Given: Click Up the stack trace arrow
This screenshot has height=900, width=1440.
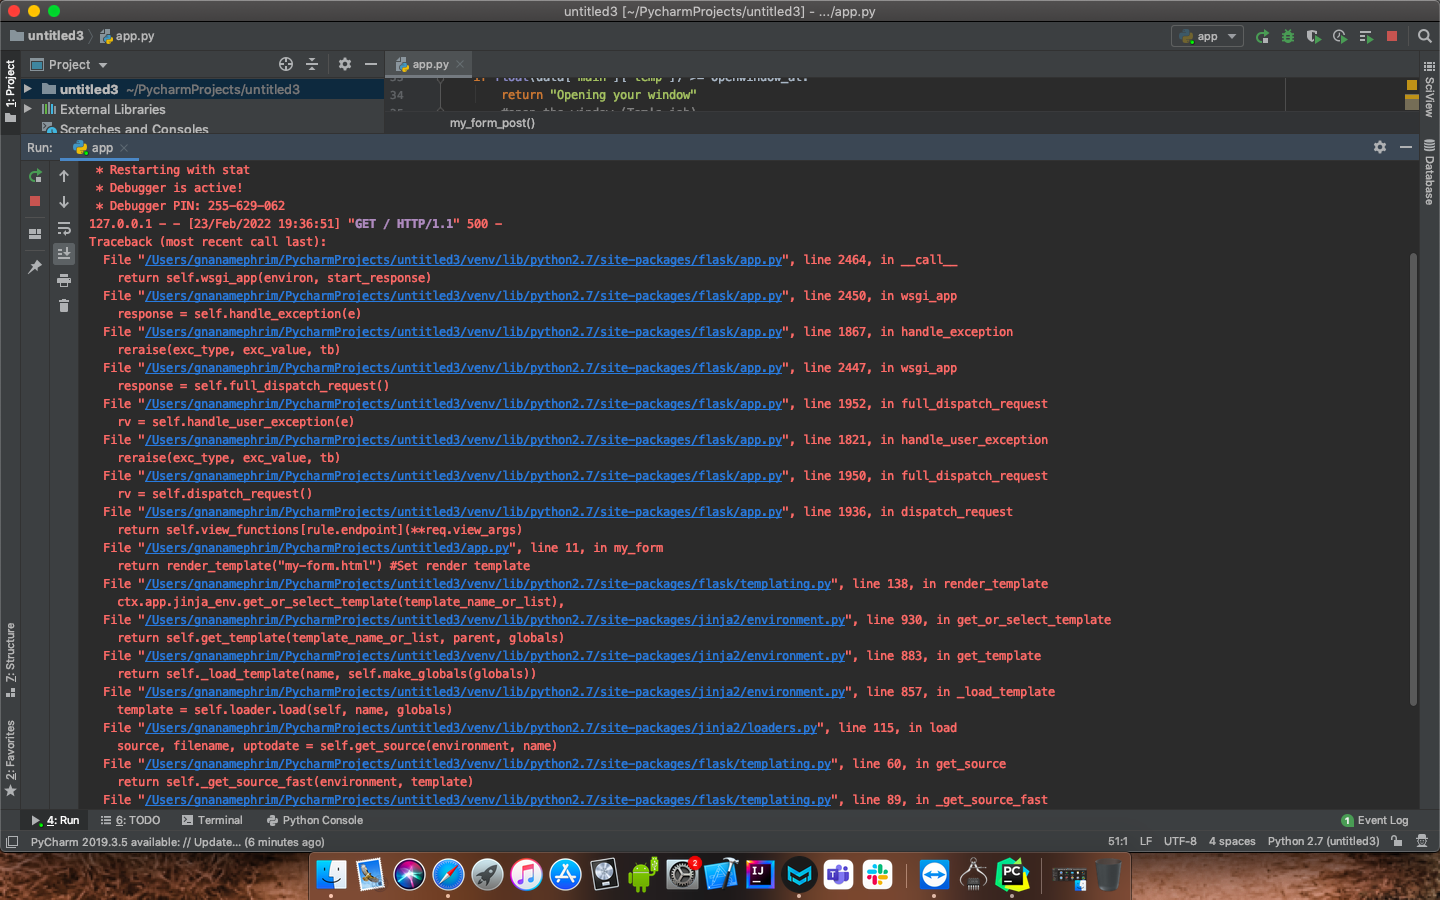Looking at the screenshot, I should 64,176.
